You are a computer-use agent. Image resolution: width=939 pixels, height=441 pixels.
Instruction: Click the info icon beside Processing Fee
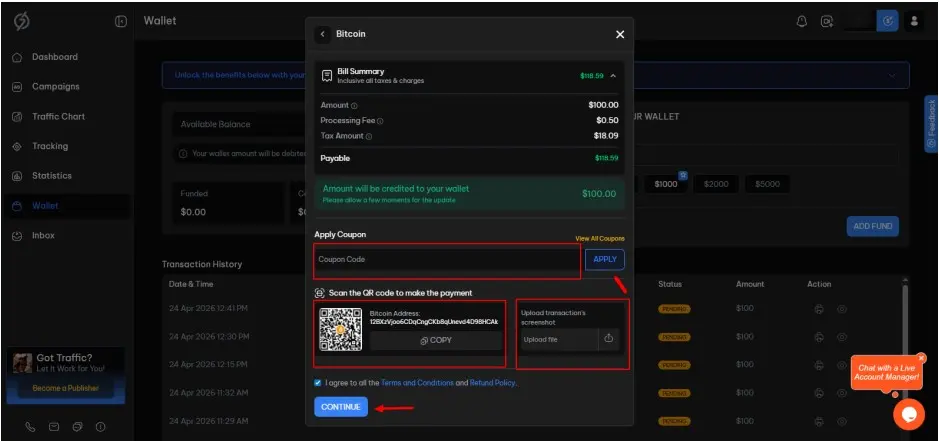(380, 121)
